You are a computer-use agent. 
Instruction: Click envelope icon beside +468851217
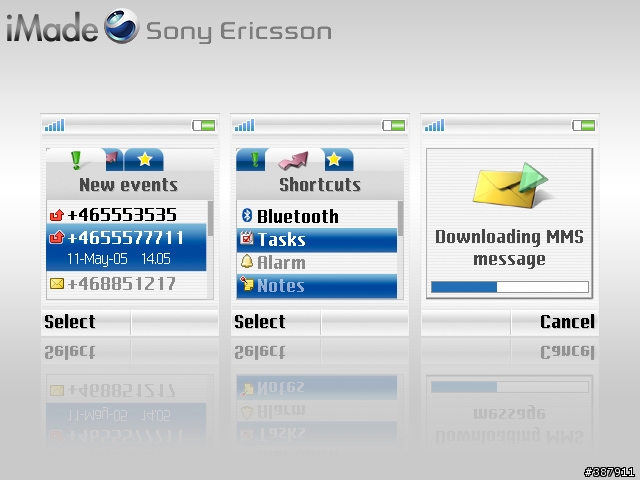point(57,283)
